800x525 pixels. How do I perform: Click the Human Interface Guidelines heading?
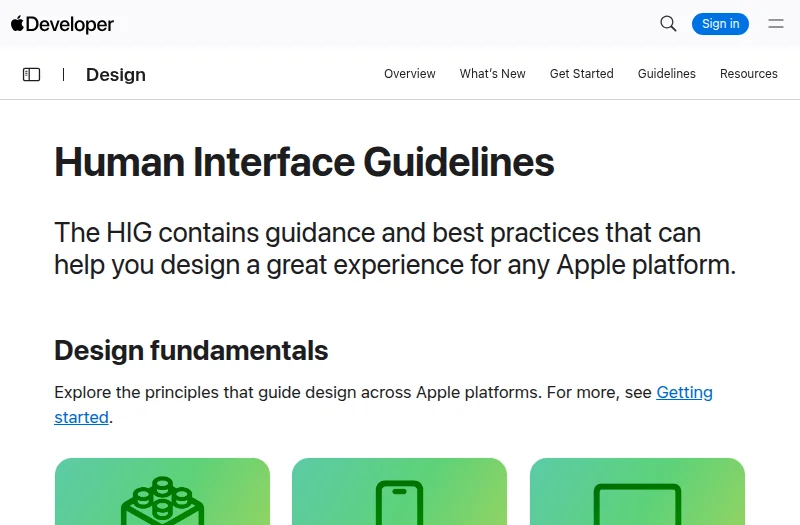304,162
